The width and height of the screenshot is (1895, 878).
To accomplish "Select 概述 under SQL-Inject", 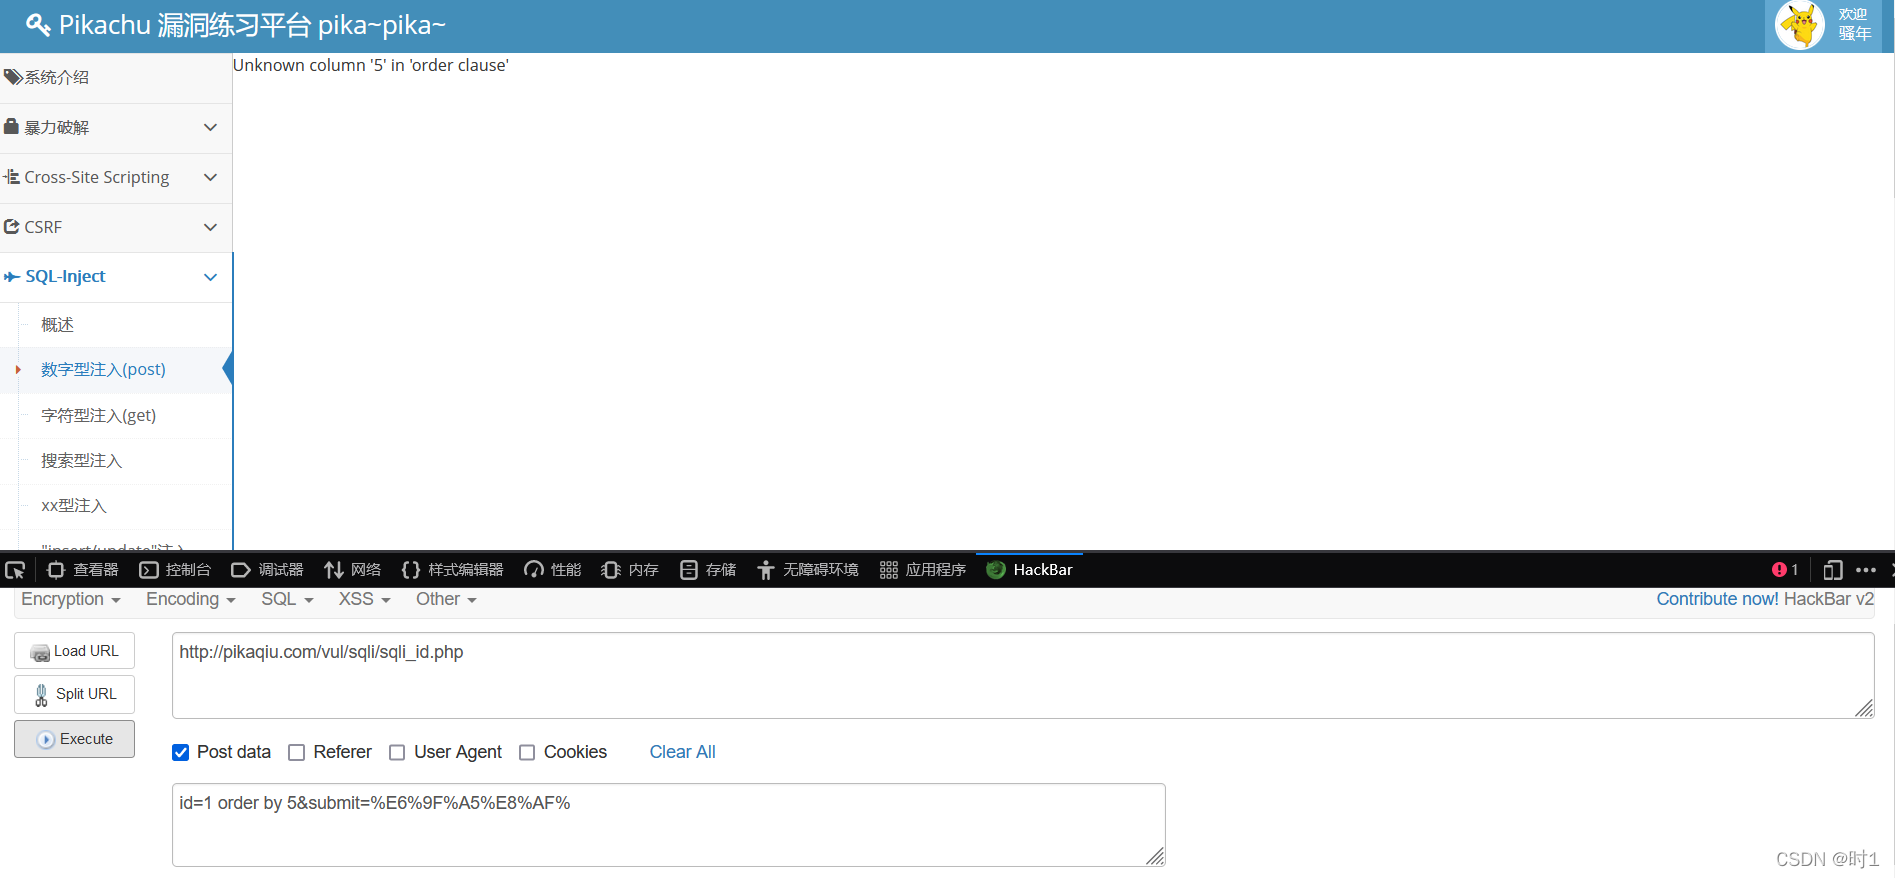I will (57, 325).
